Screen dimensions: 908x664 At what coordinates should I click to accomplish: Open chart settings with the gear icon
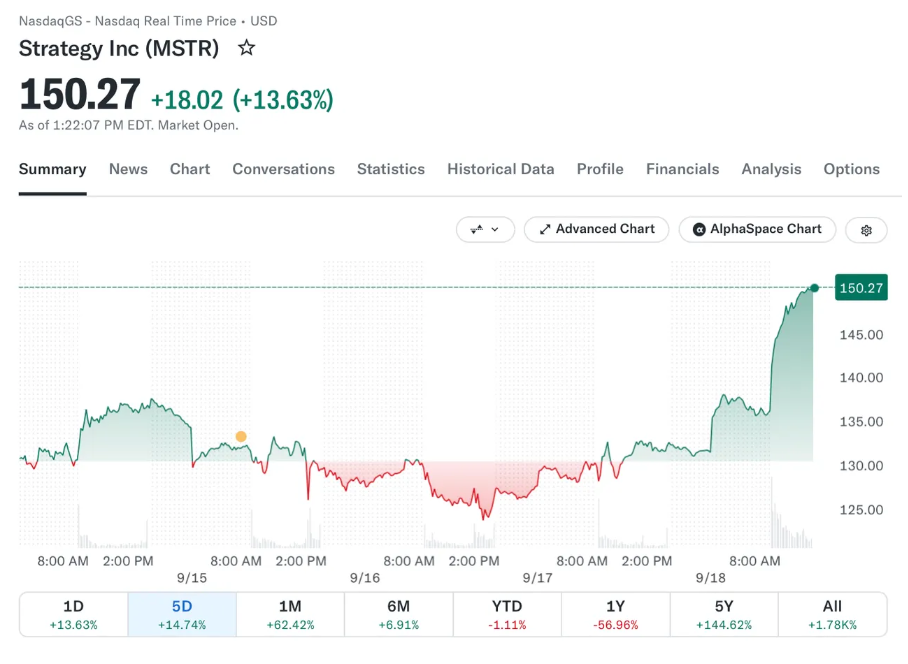(x=866, y=230)
